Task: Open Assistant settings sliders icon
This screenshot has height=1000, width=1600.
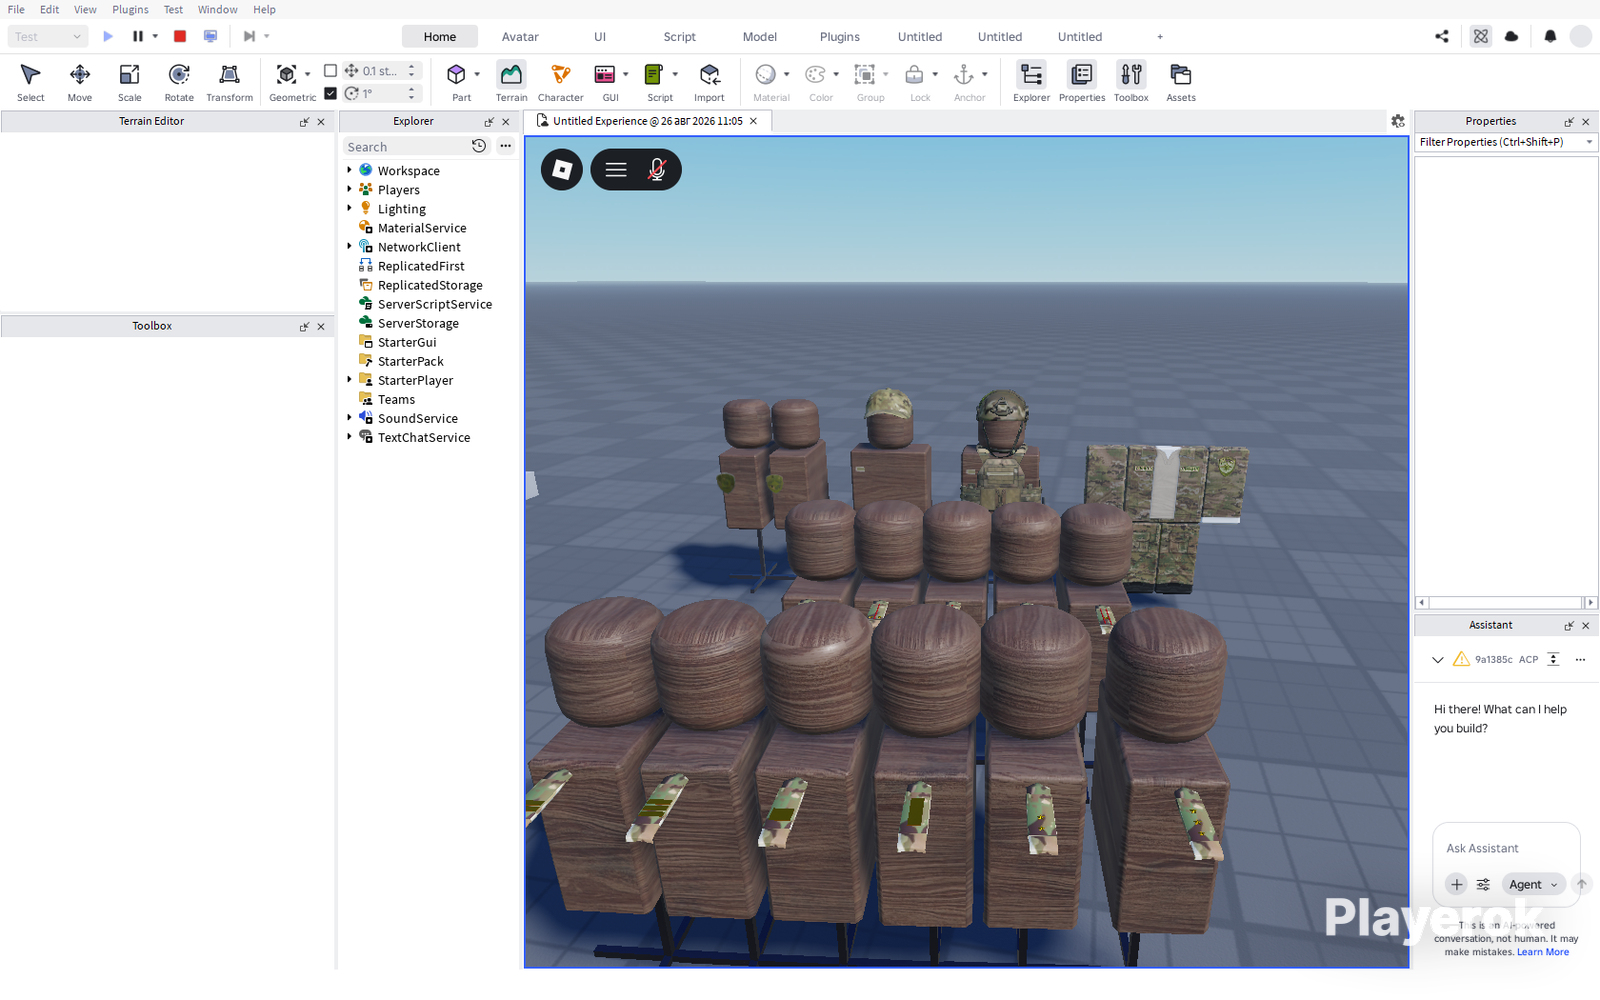Action: point(1484,884)
